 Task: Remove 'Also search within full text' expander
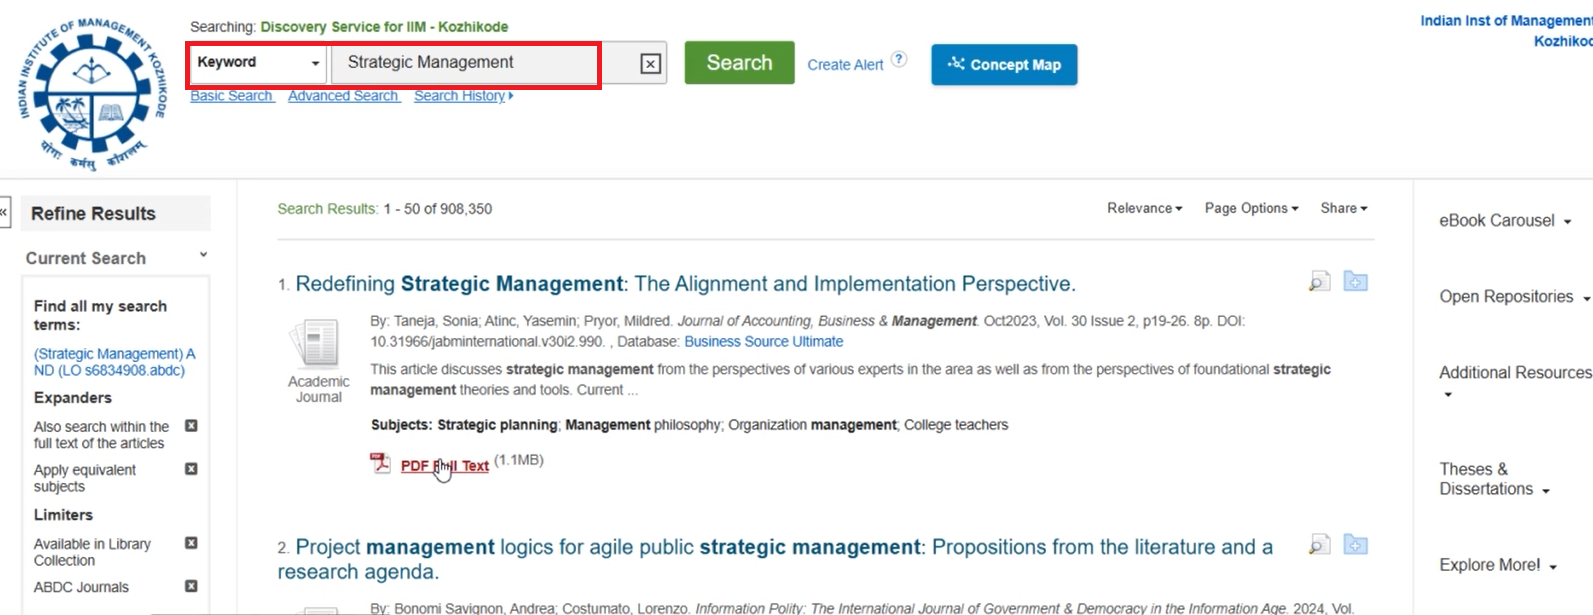pos(191,426)
